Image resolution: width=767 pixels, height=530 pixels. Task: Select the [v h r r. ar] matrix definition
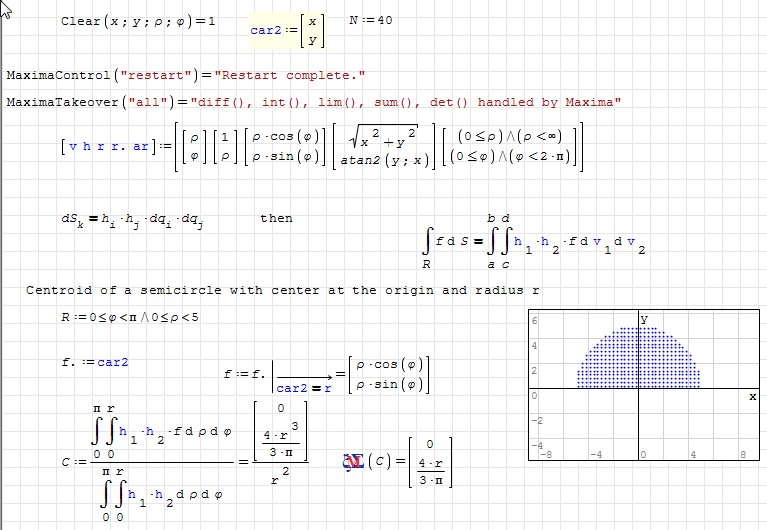(321, 147)
